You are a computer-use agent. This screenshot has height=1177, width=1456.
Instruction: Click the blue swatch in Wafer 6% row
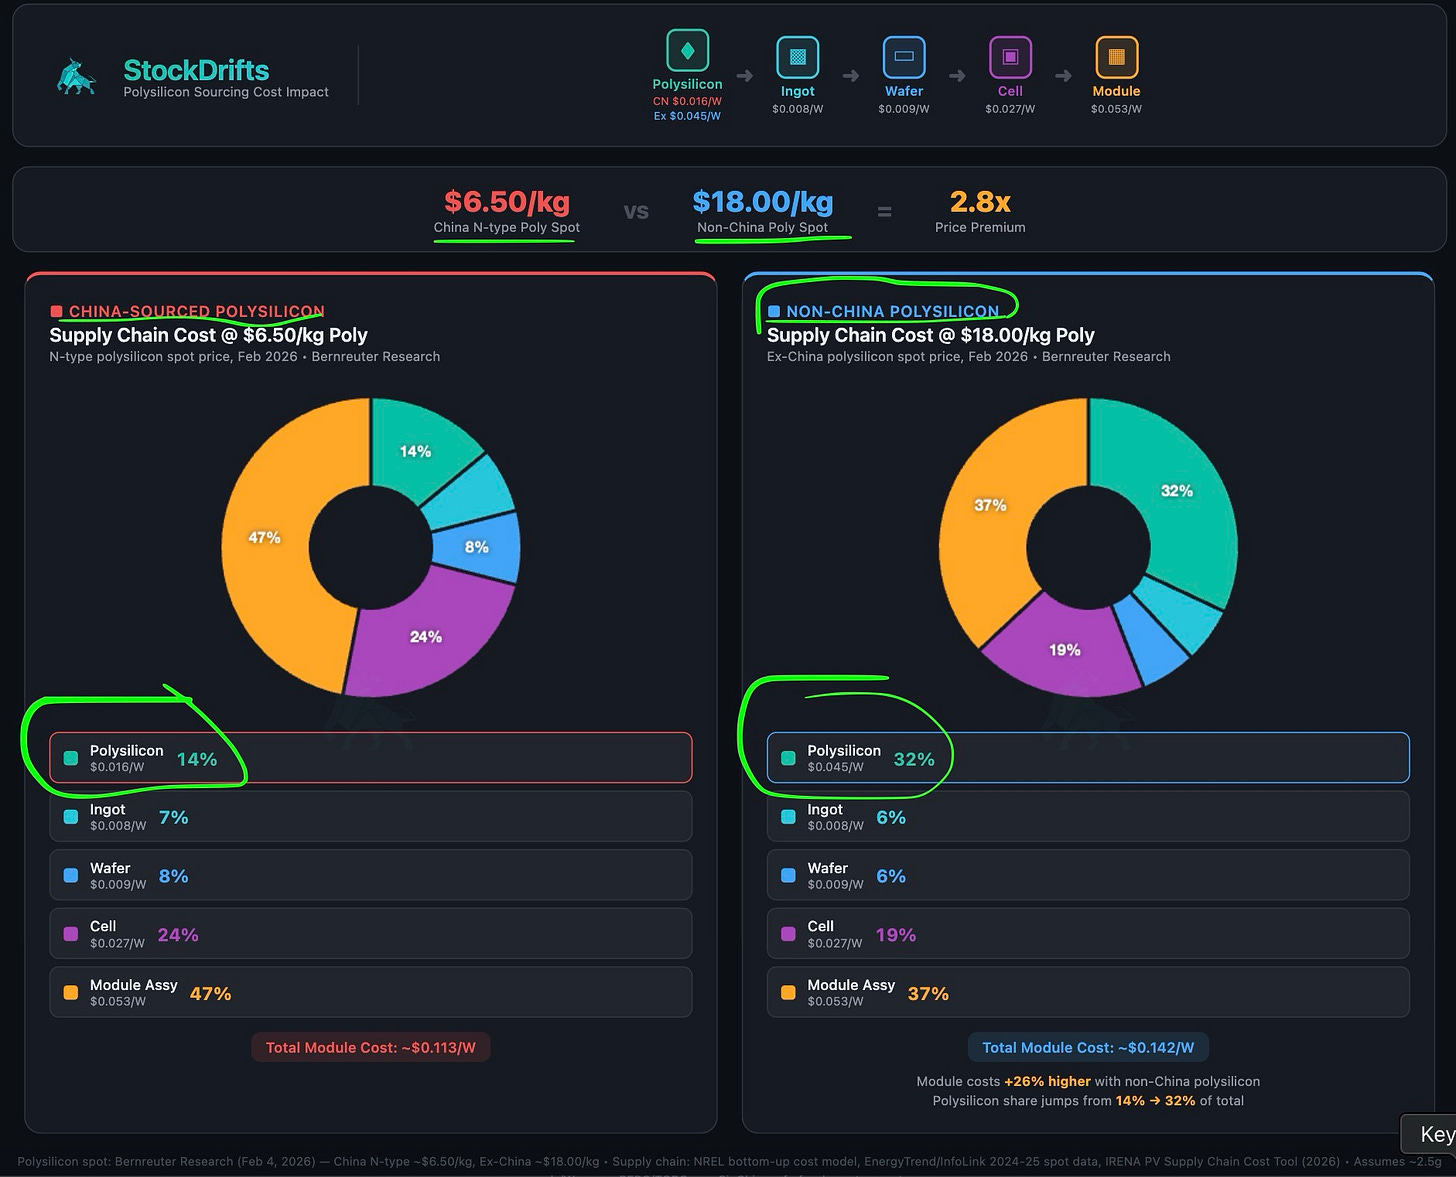788,875
